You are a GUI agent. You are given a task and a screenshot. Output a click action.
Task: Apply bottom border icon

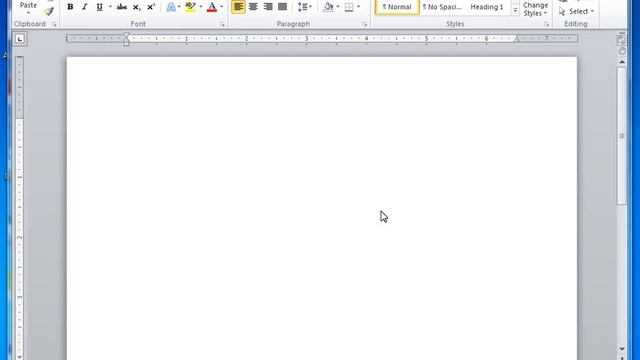tap(349, 7)
